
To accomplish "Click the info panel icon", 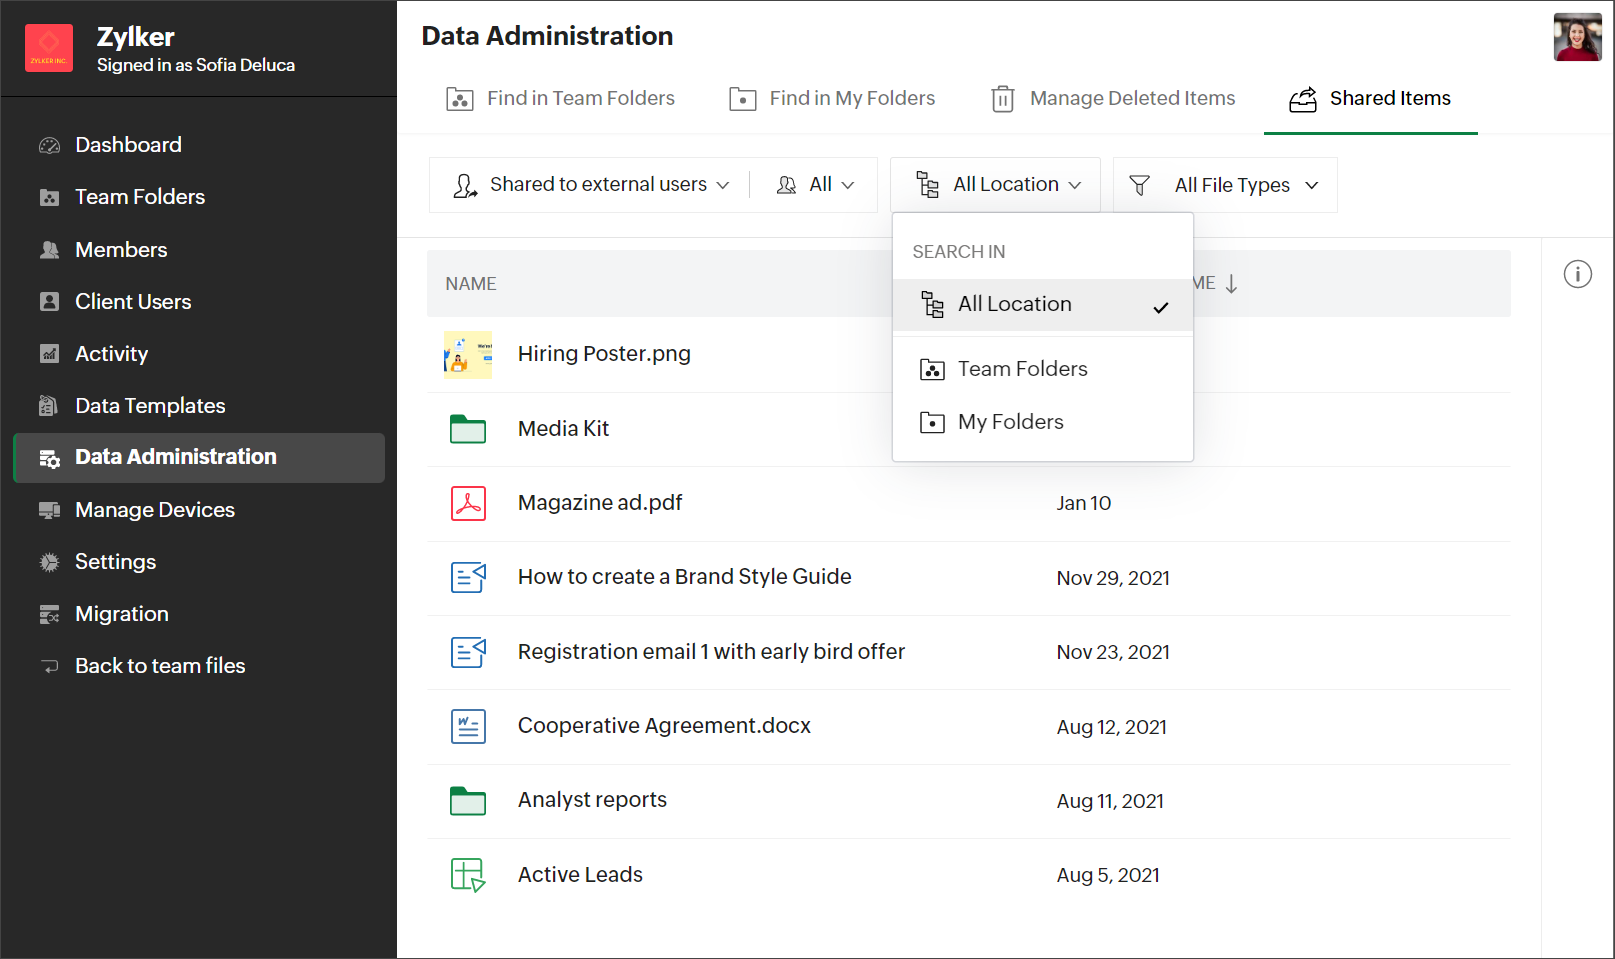I will coord(1577,274).
